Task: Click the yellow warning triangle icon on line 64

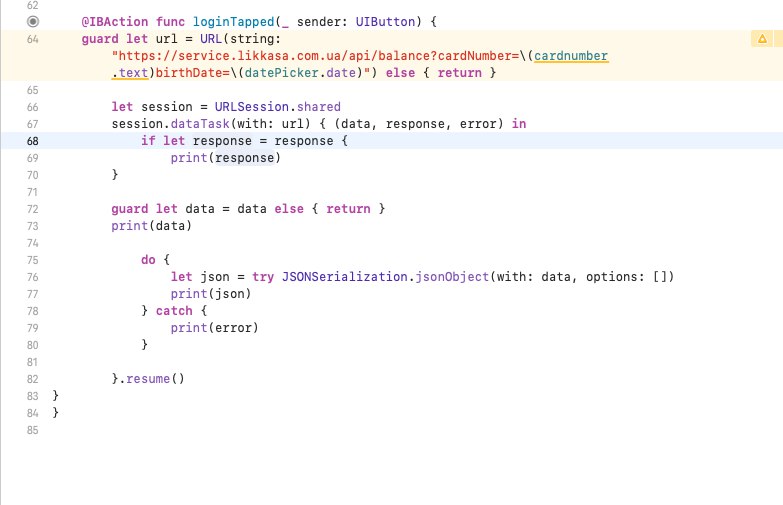Action: click(762, 39)
